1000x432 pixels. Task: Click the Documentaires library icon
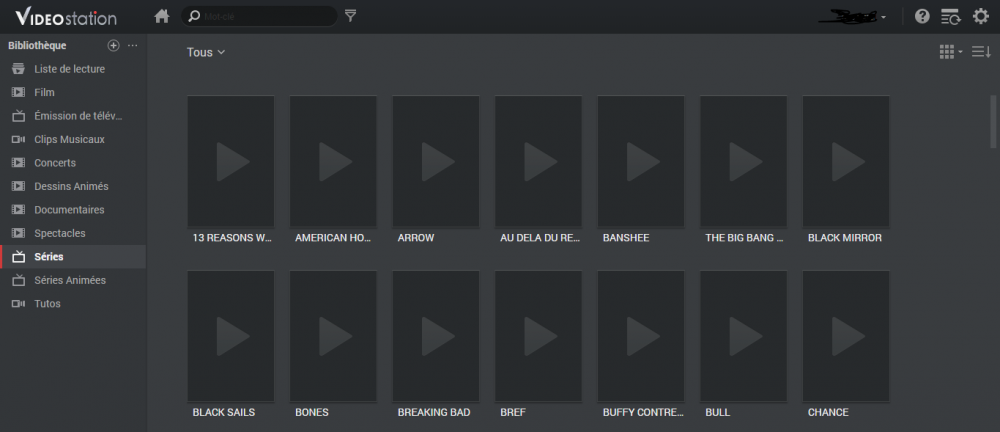click(x=18, y=210)
